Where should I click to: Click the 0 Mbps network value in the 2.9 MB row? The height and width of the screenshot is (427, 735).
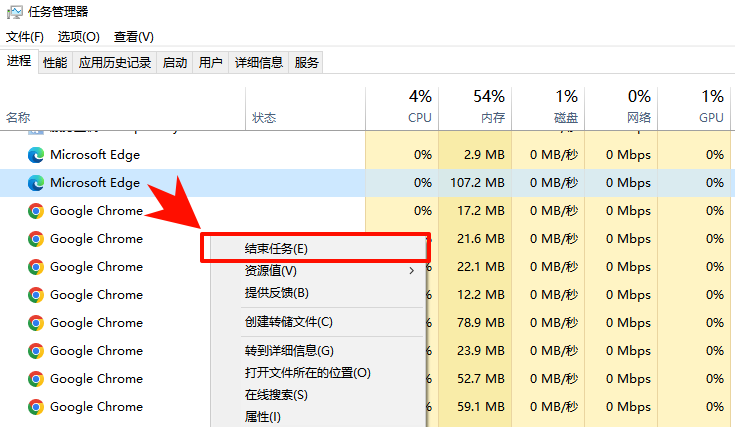pyautogui.click(x=628, y=154)
